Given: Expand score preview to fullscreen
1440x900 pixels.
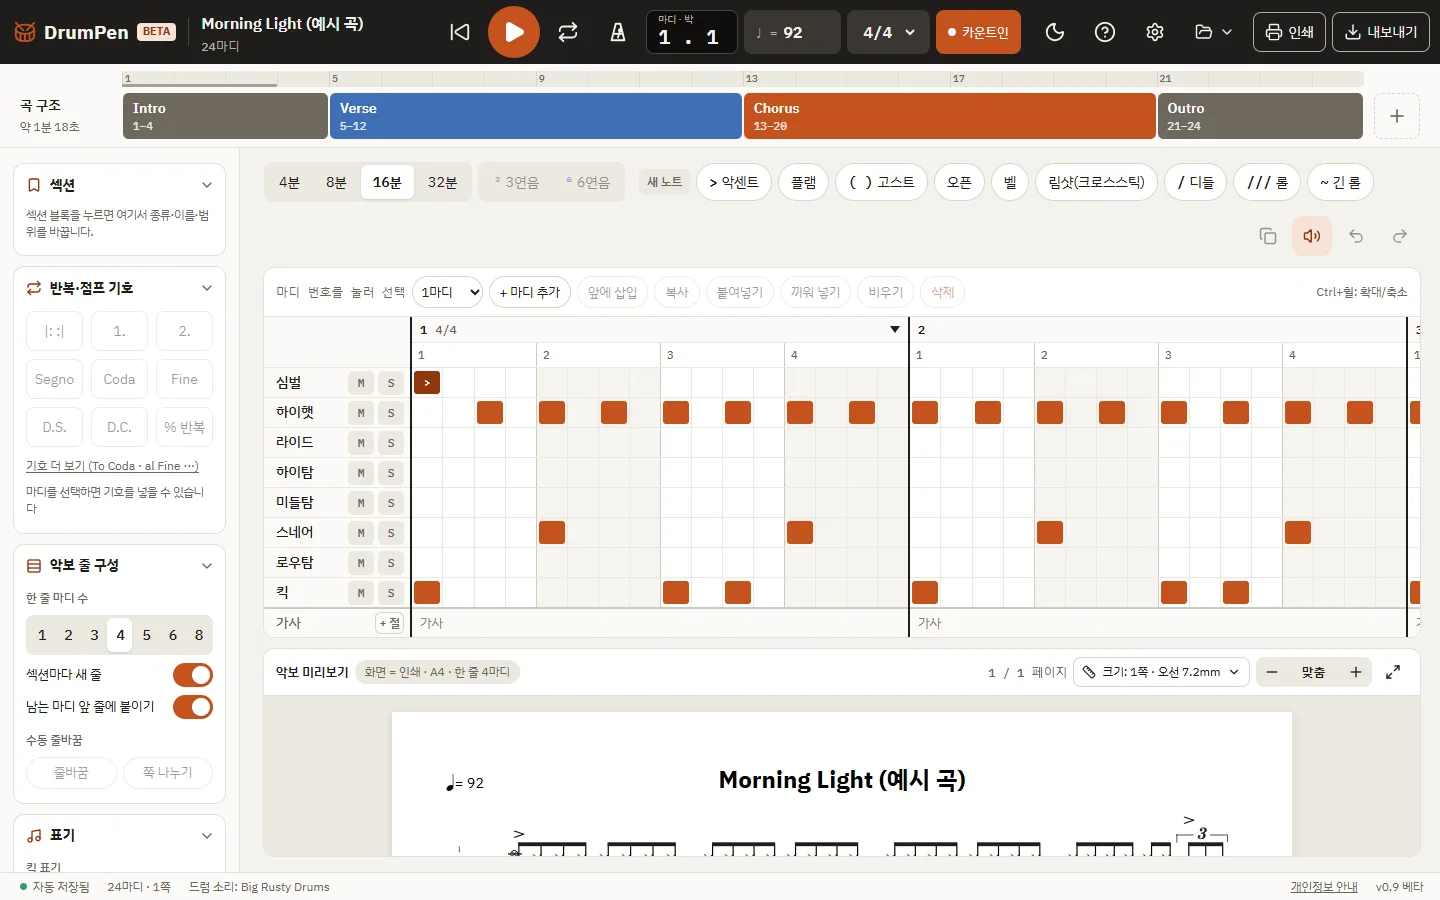Looking at the screenshot, I should coord(1393,672).
